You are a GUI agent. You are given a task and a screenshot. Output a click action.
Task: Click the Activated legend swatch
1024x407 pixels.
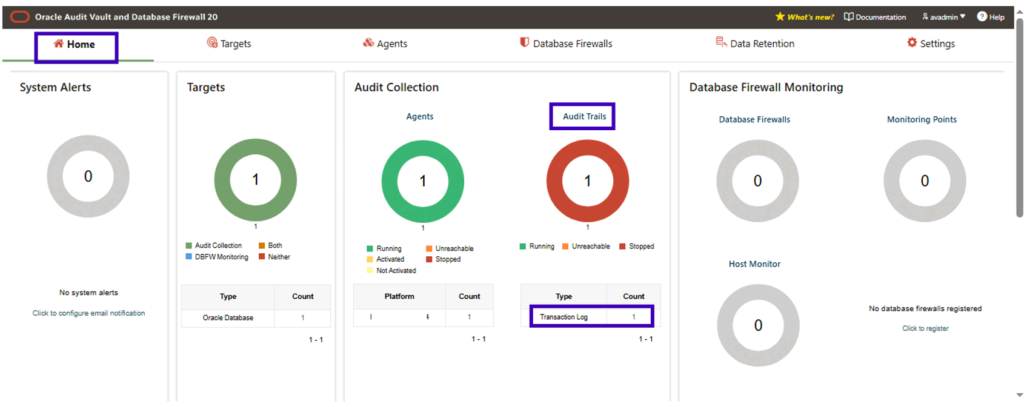pos(370,259)
